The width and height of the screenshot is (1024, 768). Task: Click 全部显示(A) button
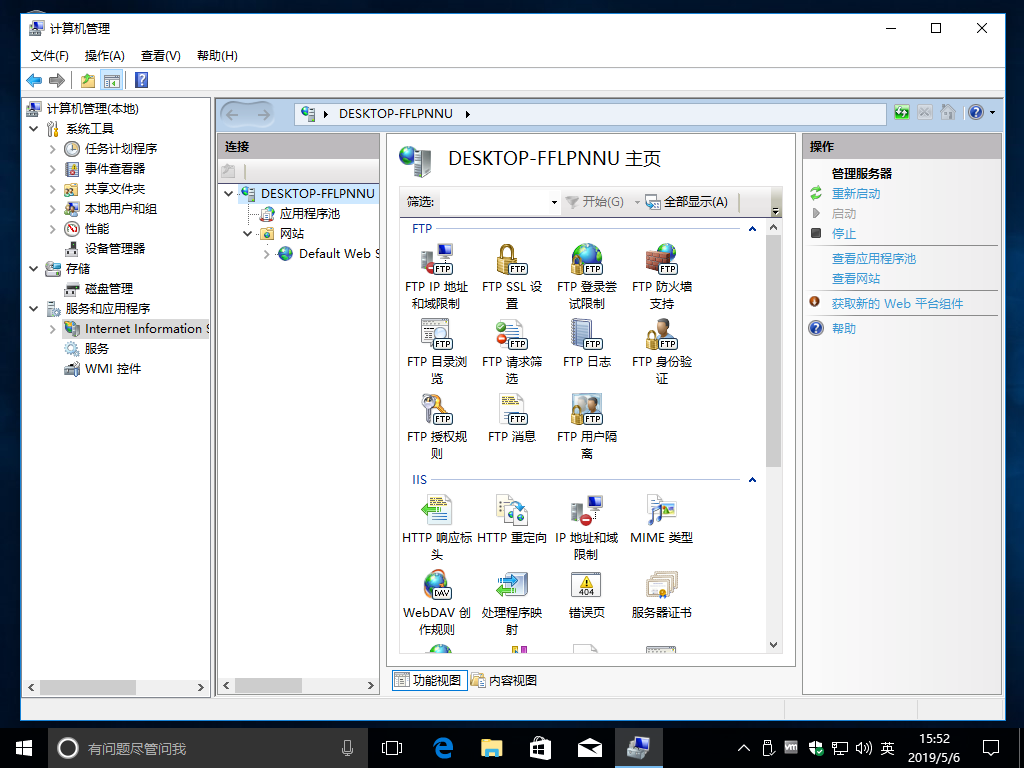coord(687,202)
